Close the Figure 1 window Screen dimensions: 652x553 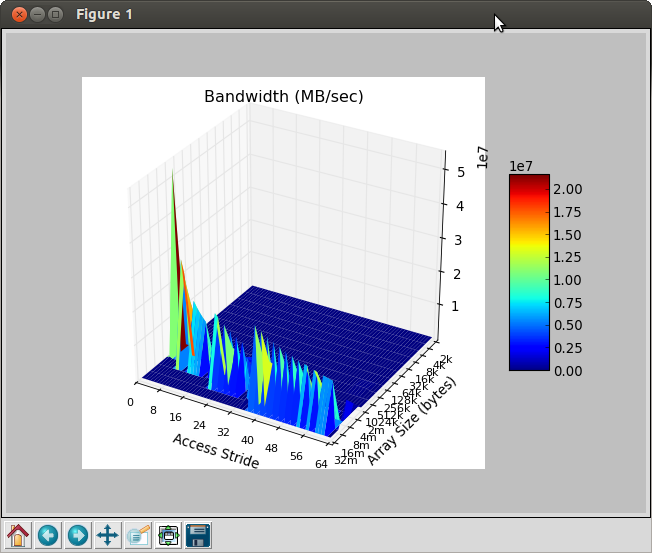[x=19, y=14]
